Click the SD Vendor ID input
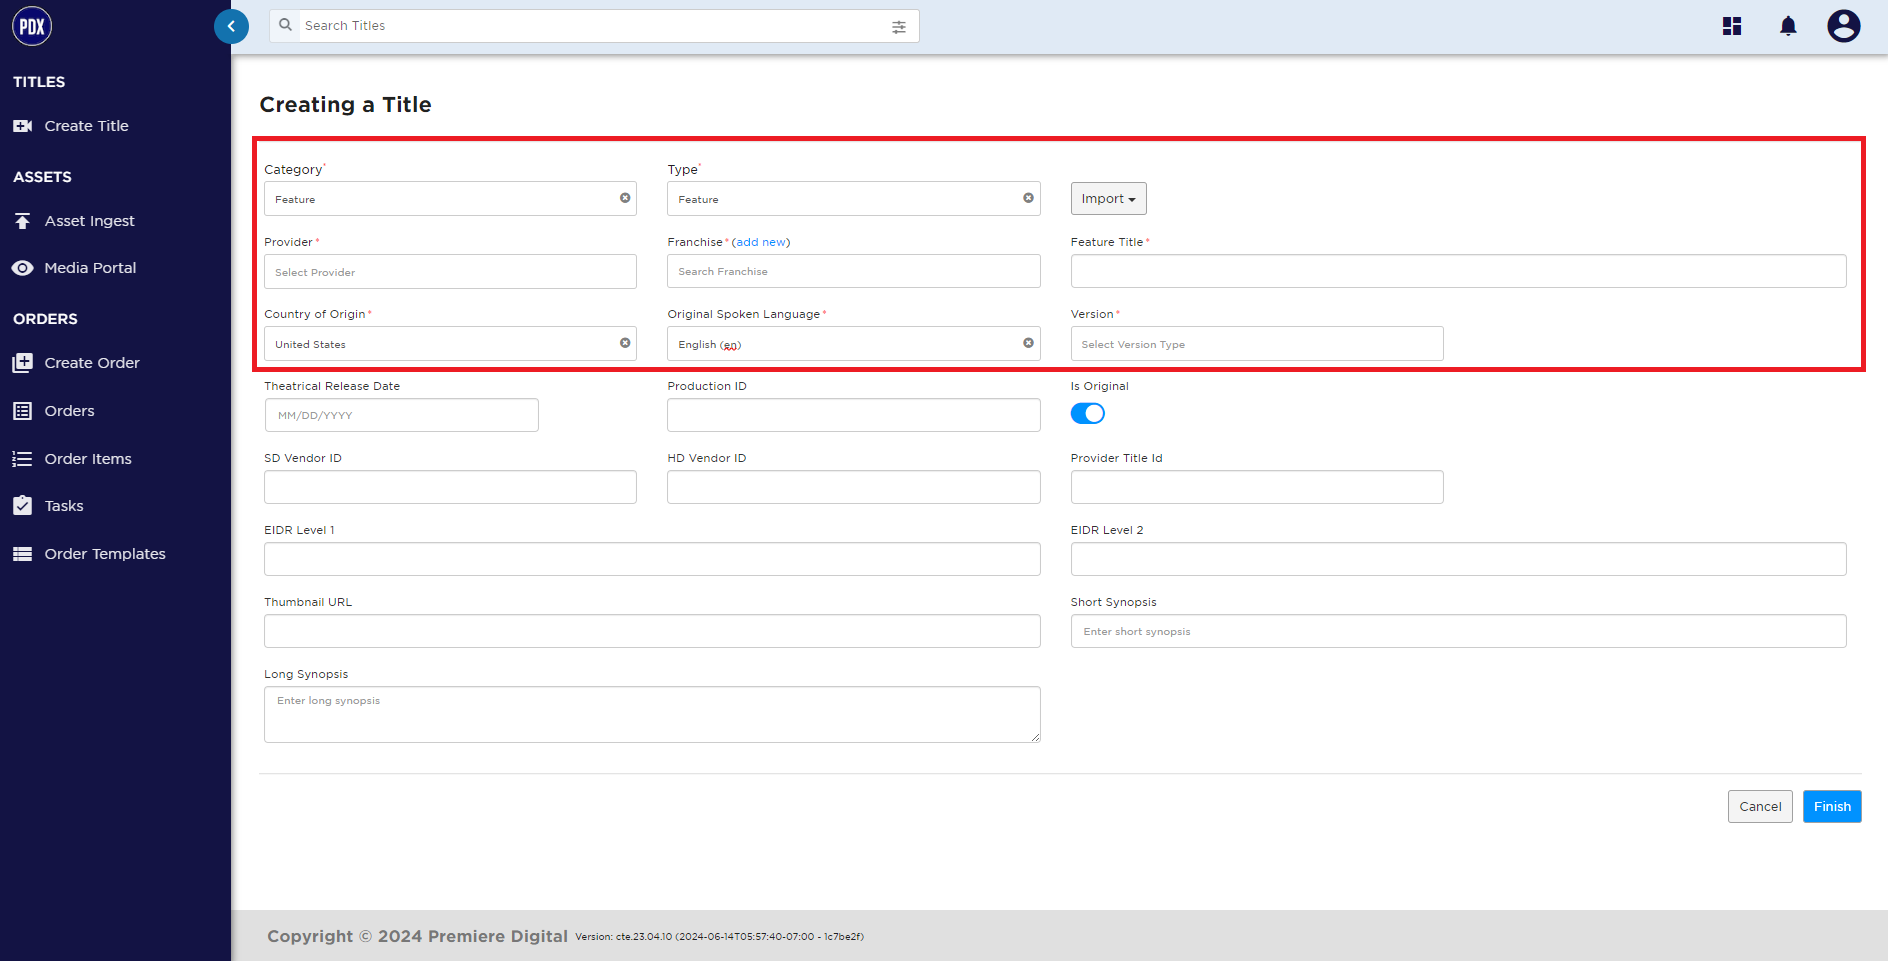 click(450, 487)
